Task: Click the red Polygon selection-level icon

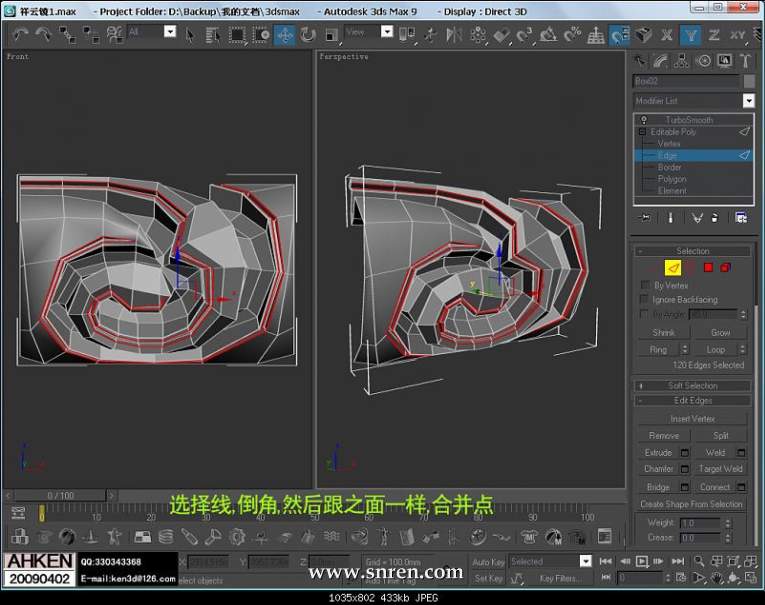Action: pos(708,267)
